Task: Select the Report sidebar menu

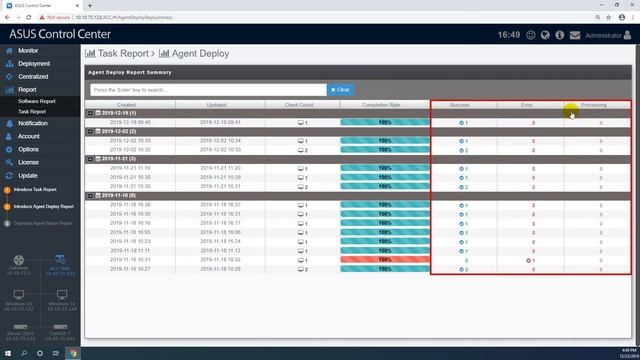Action: (x=27, y=90)
